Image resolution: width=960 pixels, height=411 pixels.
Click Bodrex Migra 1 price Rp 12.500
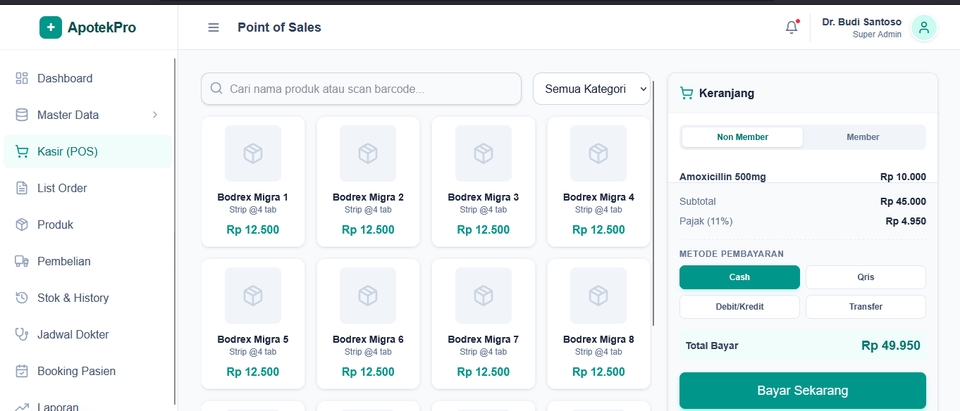pyautogui.click(x=253, y=230)
